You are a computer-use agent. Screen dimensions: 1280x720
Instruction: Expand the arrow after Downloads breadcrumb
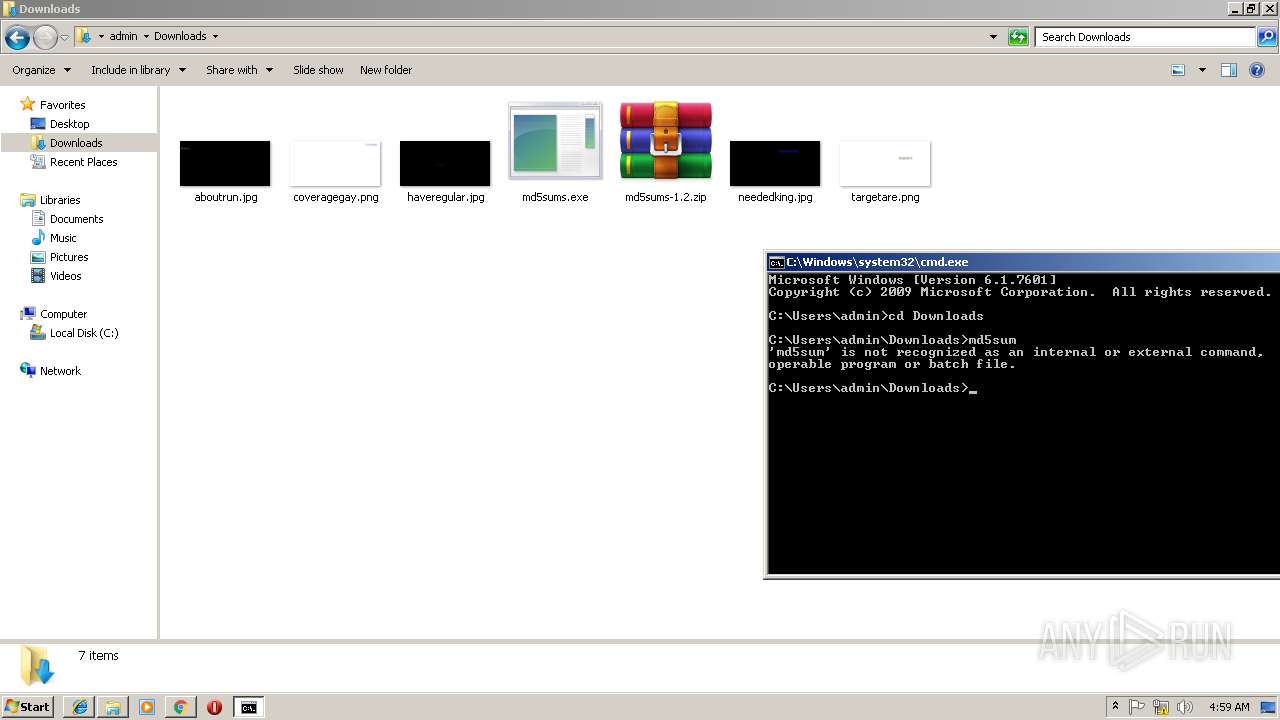click(215, 36)
